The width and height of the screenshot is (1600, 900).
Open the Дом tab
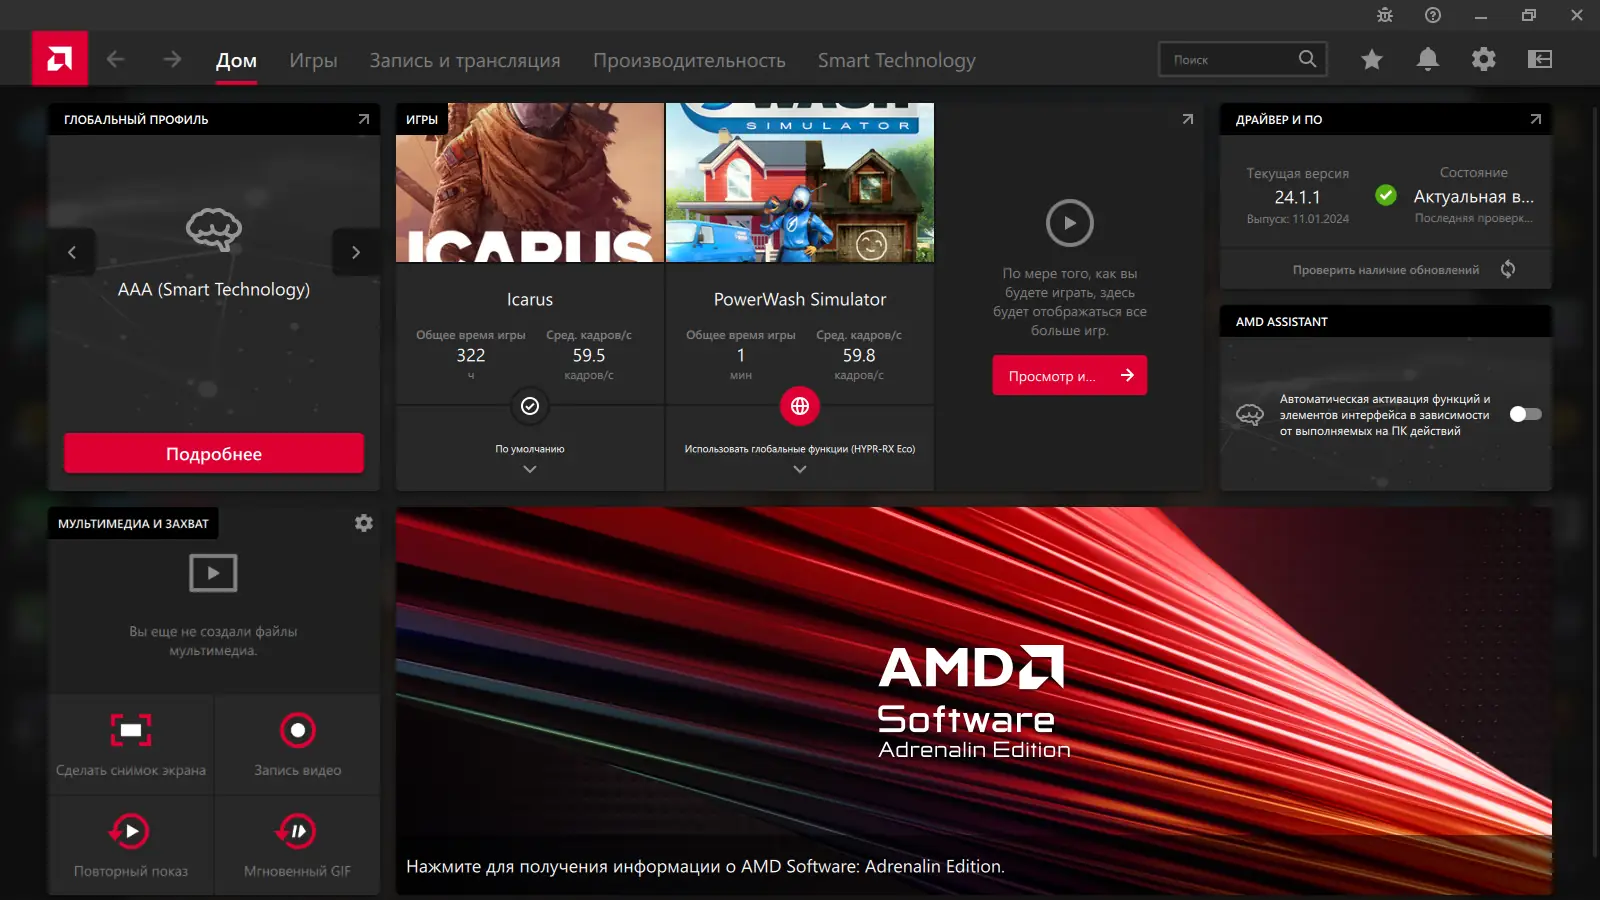pyautogui.click(x=236, y=61)
